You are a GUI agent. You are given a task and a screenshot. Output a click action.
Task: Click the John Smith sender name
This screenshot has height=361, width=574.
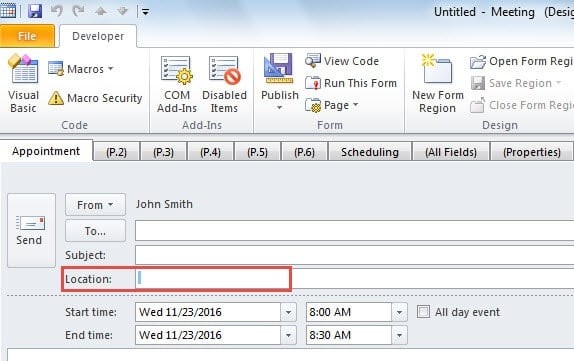coord(164,204)
